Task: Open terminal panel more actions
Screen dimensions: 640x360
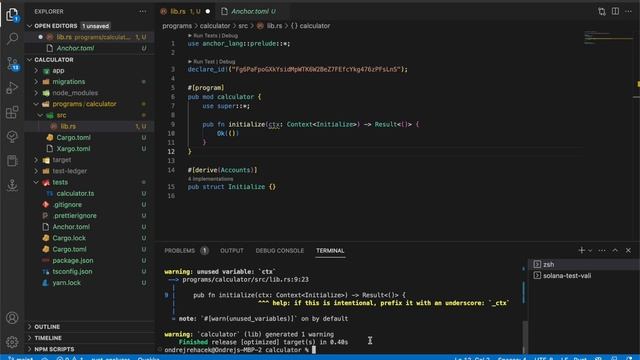Action: pyautogui.click(x=602, y=250)
